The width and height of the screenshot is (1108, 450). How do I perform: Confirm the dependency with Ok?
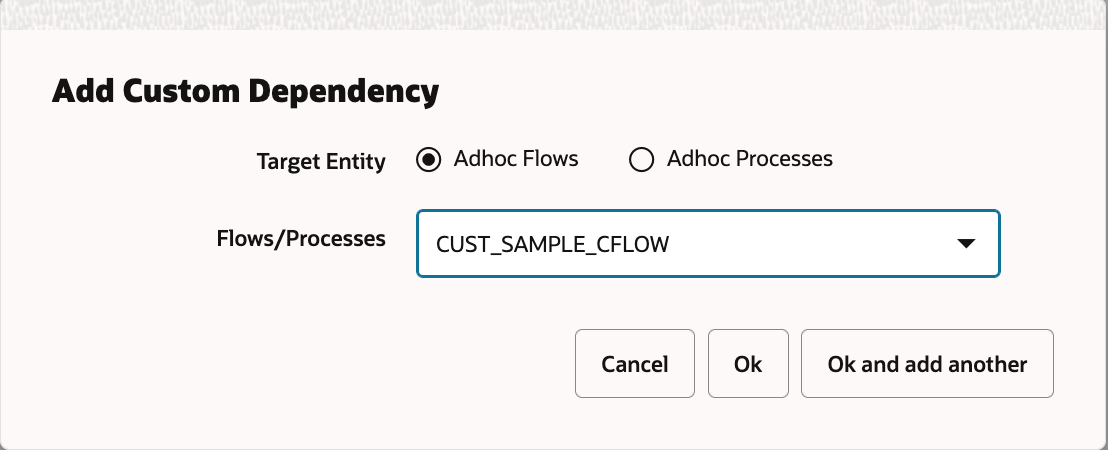748,364
